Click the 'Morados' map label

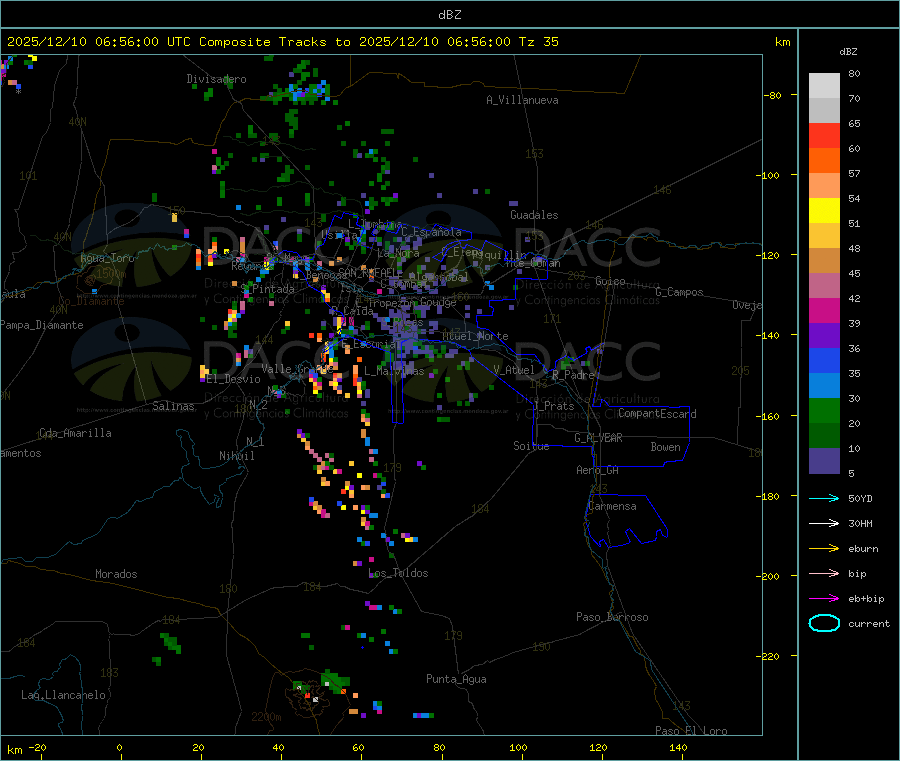pyautogui.click(x=116, y=574)
